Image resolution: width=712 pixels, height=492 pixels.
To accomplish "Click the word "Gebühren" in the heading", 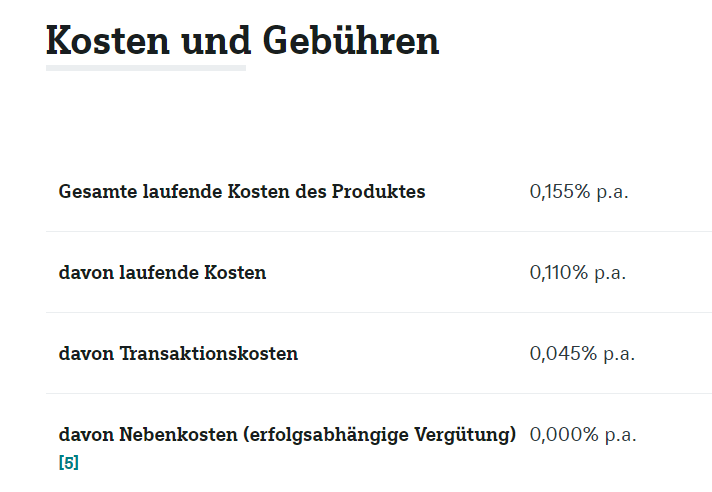I will (351, 41).
